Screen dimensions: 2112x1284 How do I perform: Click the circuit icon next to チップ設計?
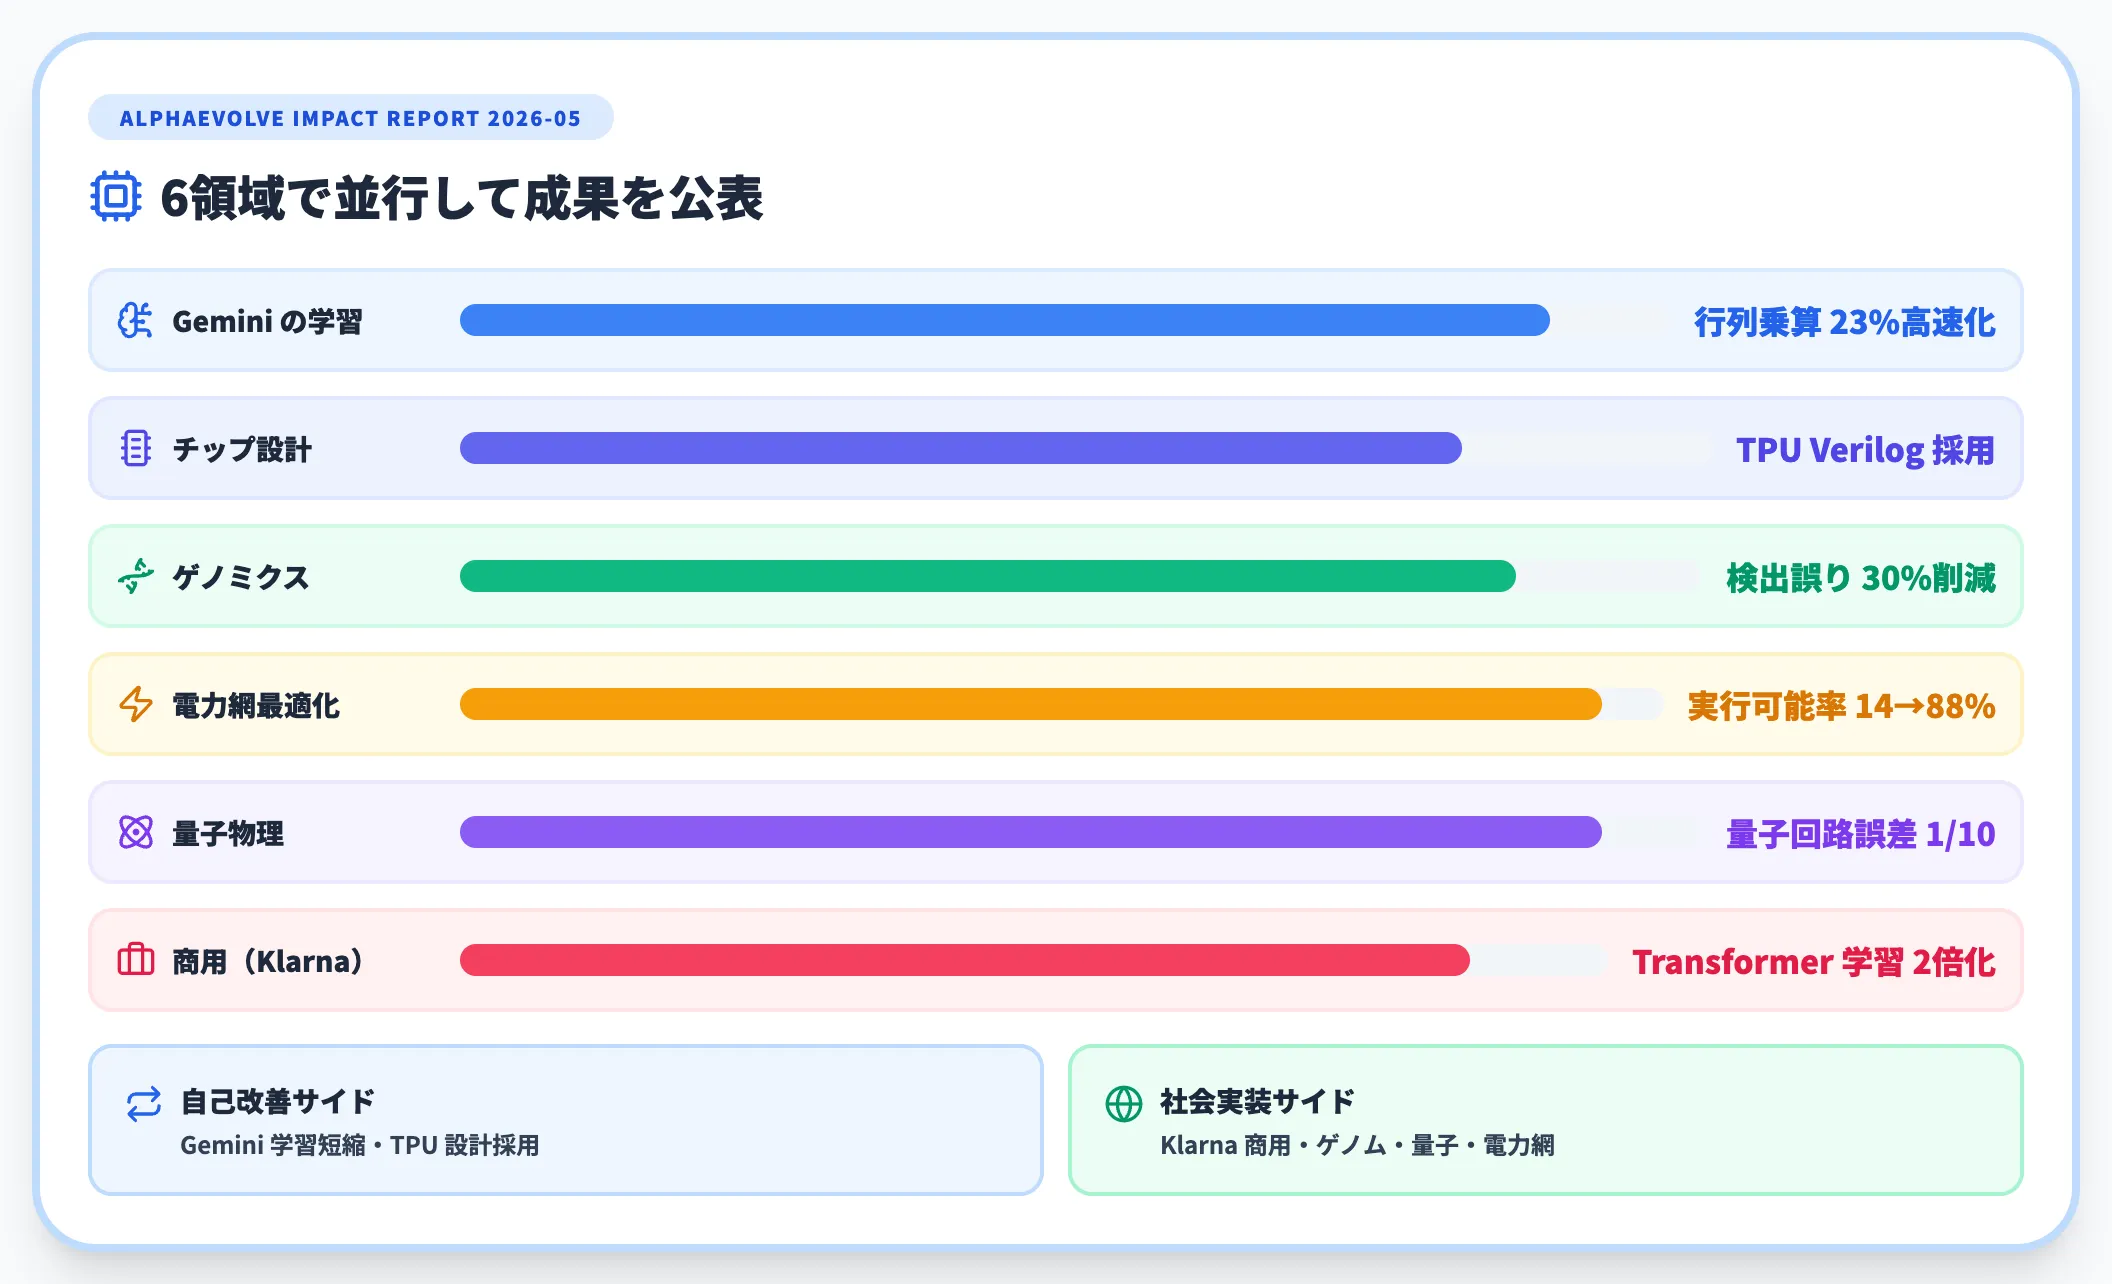136,449
